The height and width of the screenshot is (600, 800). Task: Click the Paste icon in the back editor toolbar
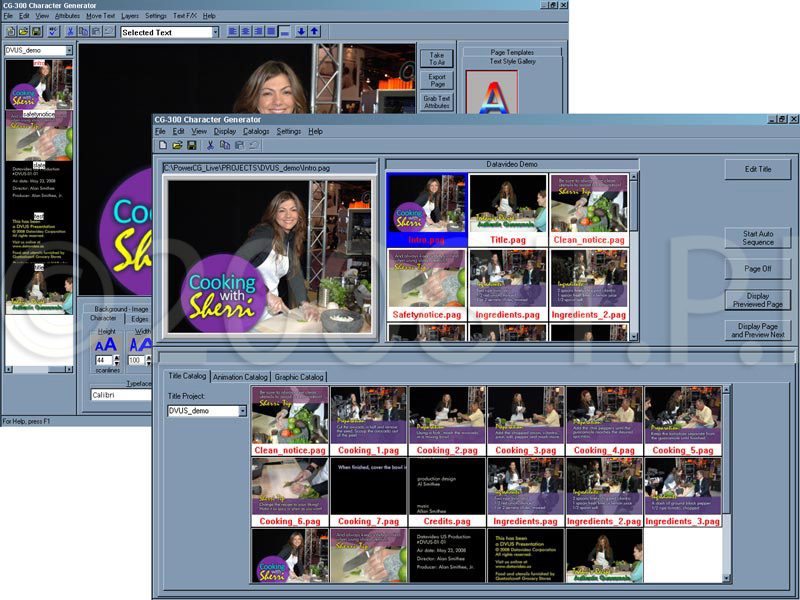[96, 32]
